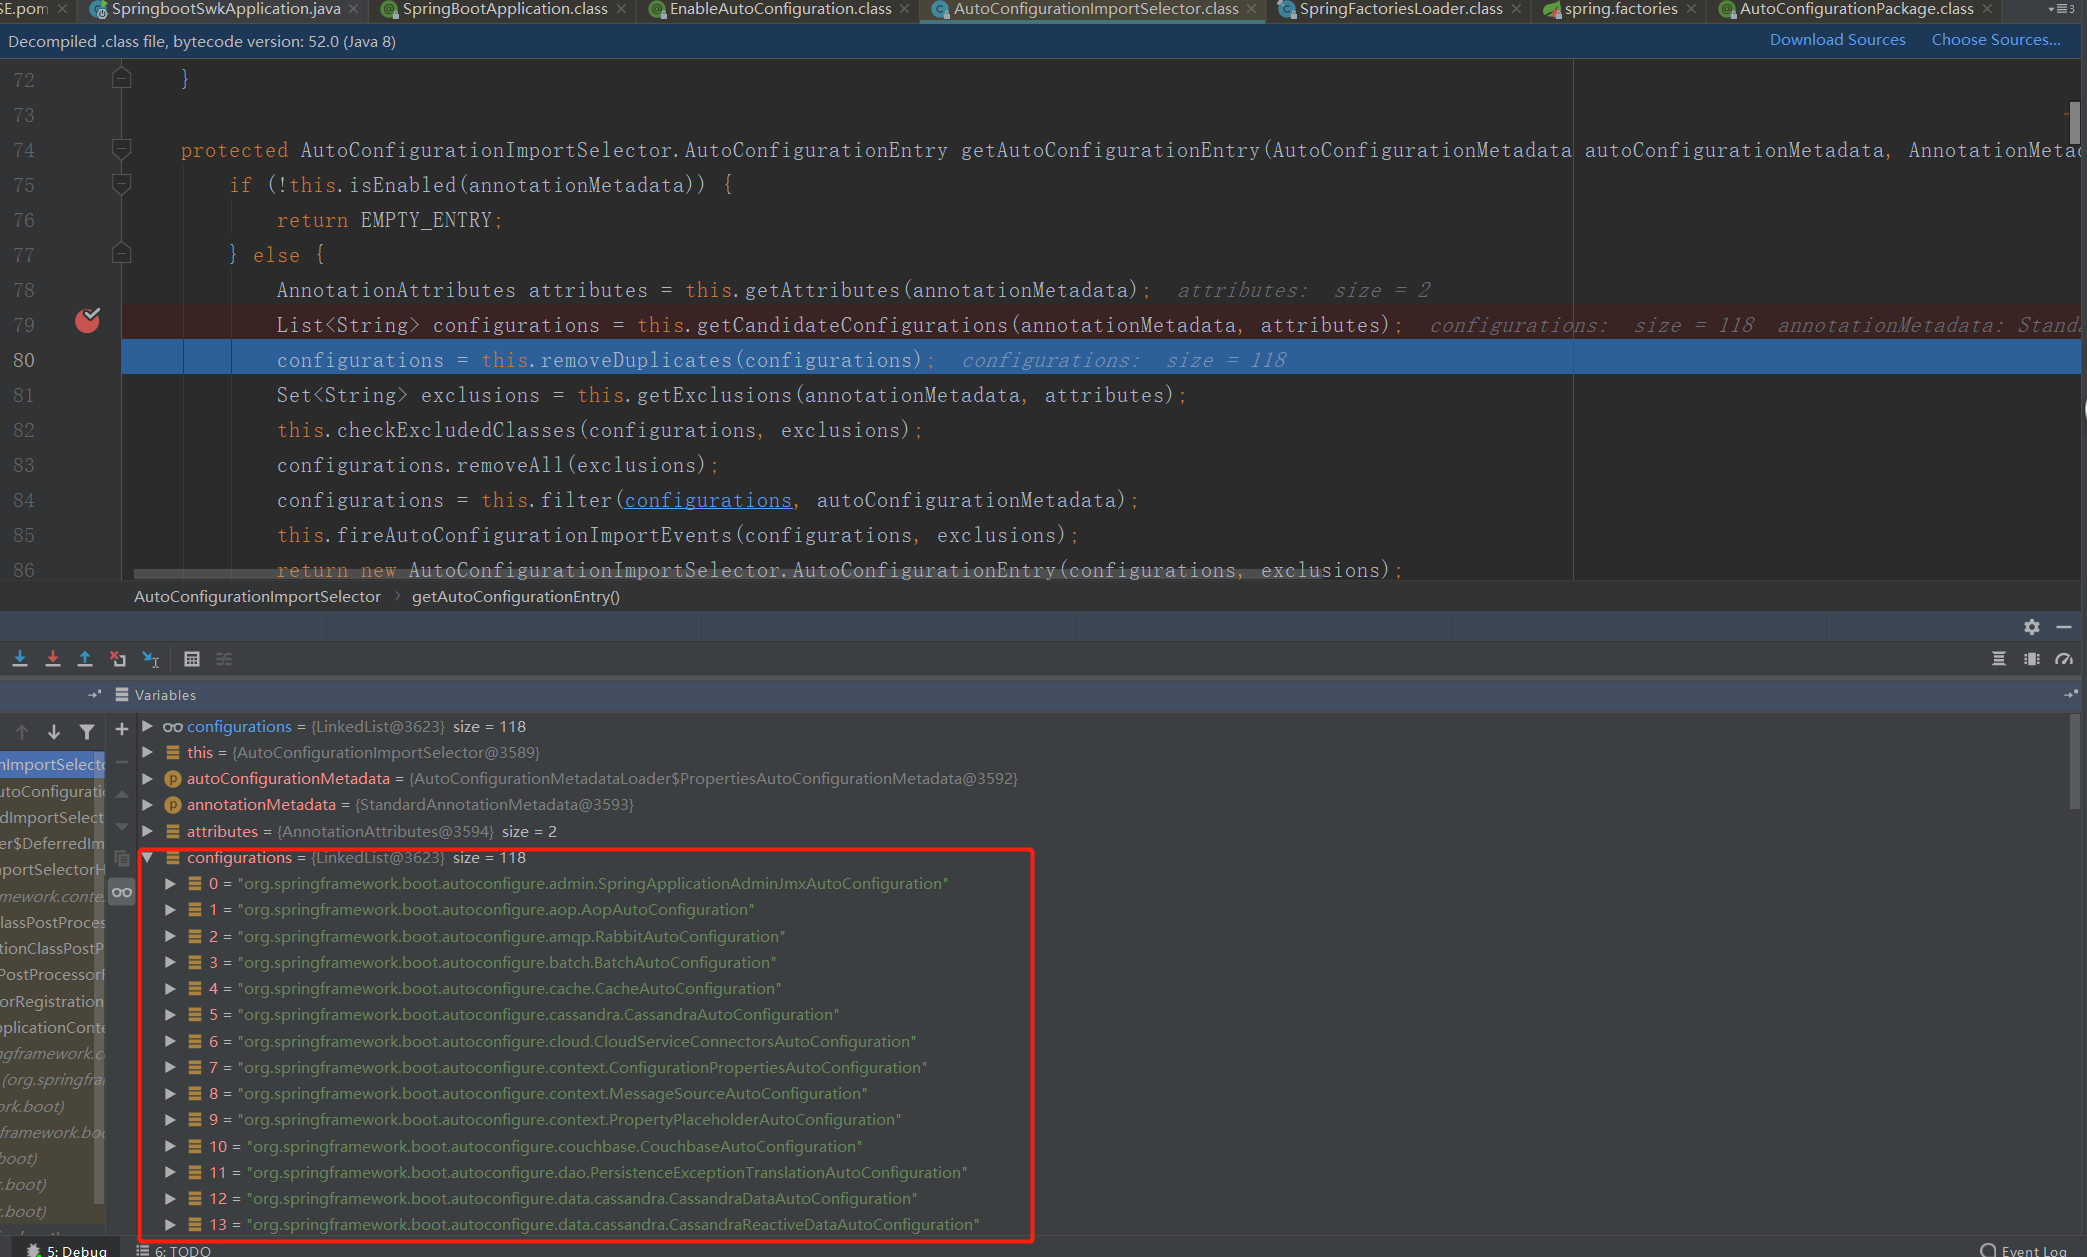Click the speedometer Mute Renderers icon
This screenshot has width=2087, height=1257.
pos(2064,659)
